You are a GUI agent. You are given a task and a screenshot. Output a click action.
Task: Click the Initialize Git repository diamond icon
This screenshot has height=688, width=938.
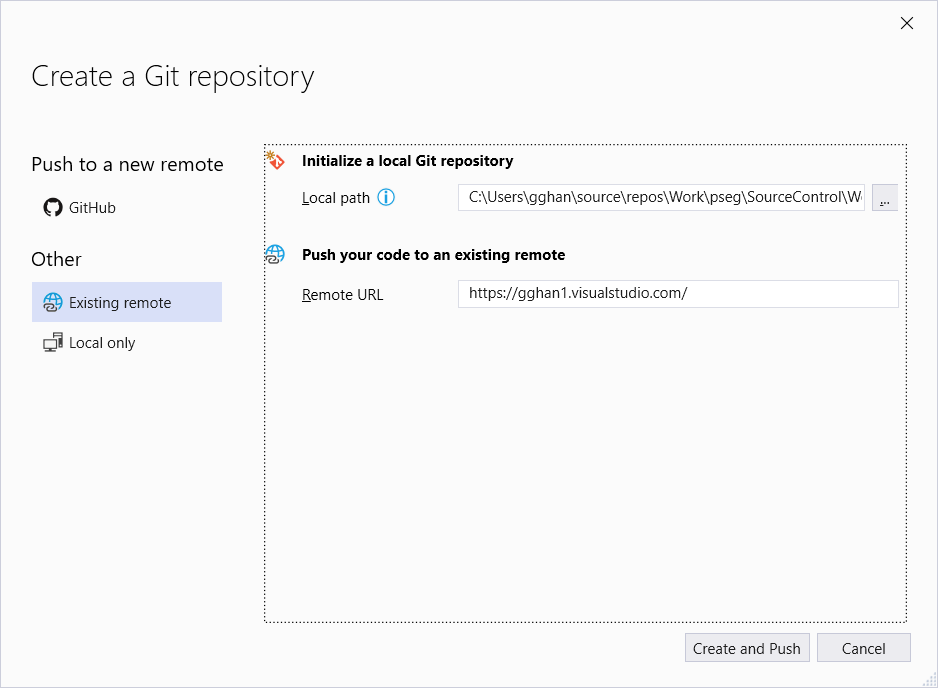click(x=275, y=160)
